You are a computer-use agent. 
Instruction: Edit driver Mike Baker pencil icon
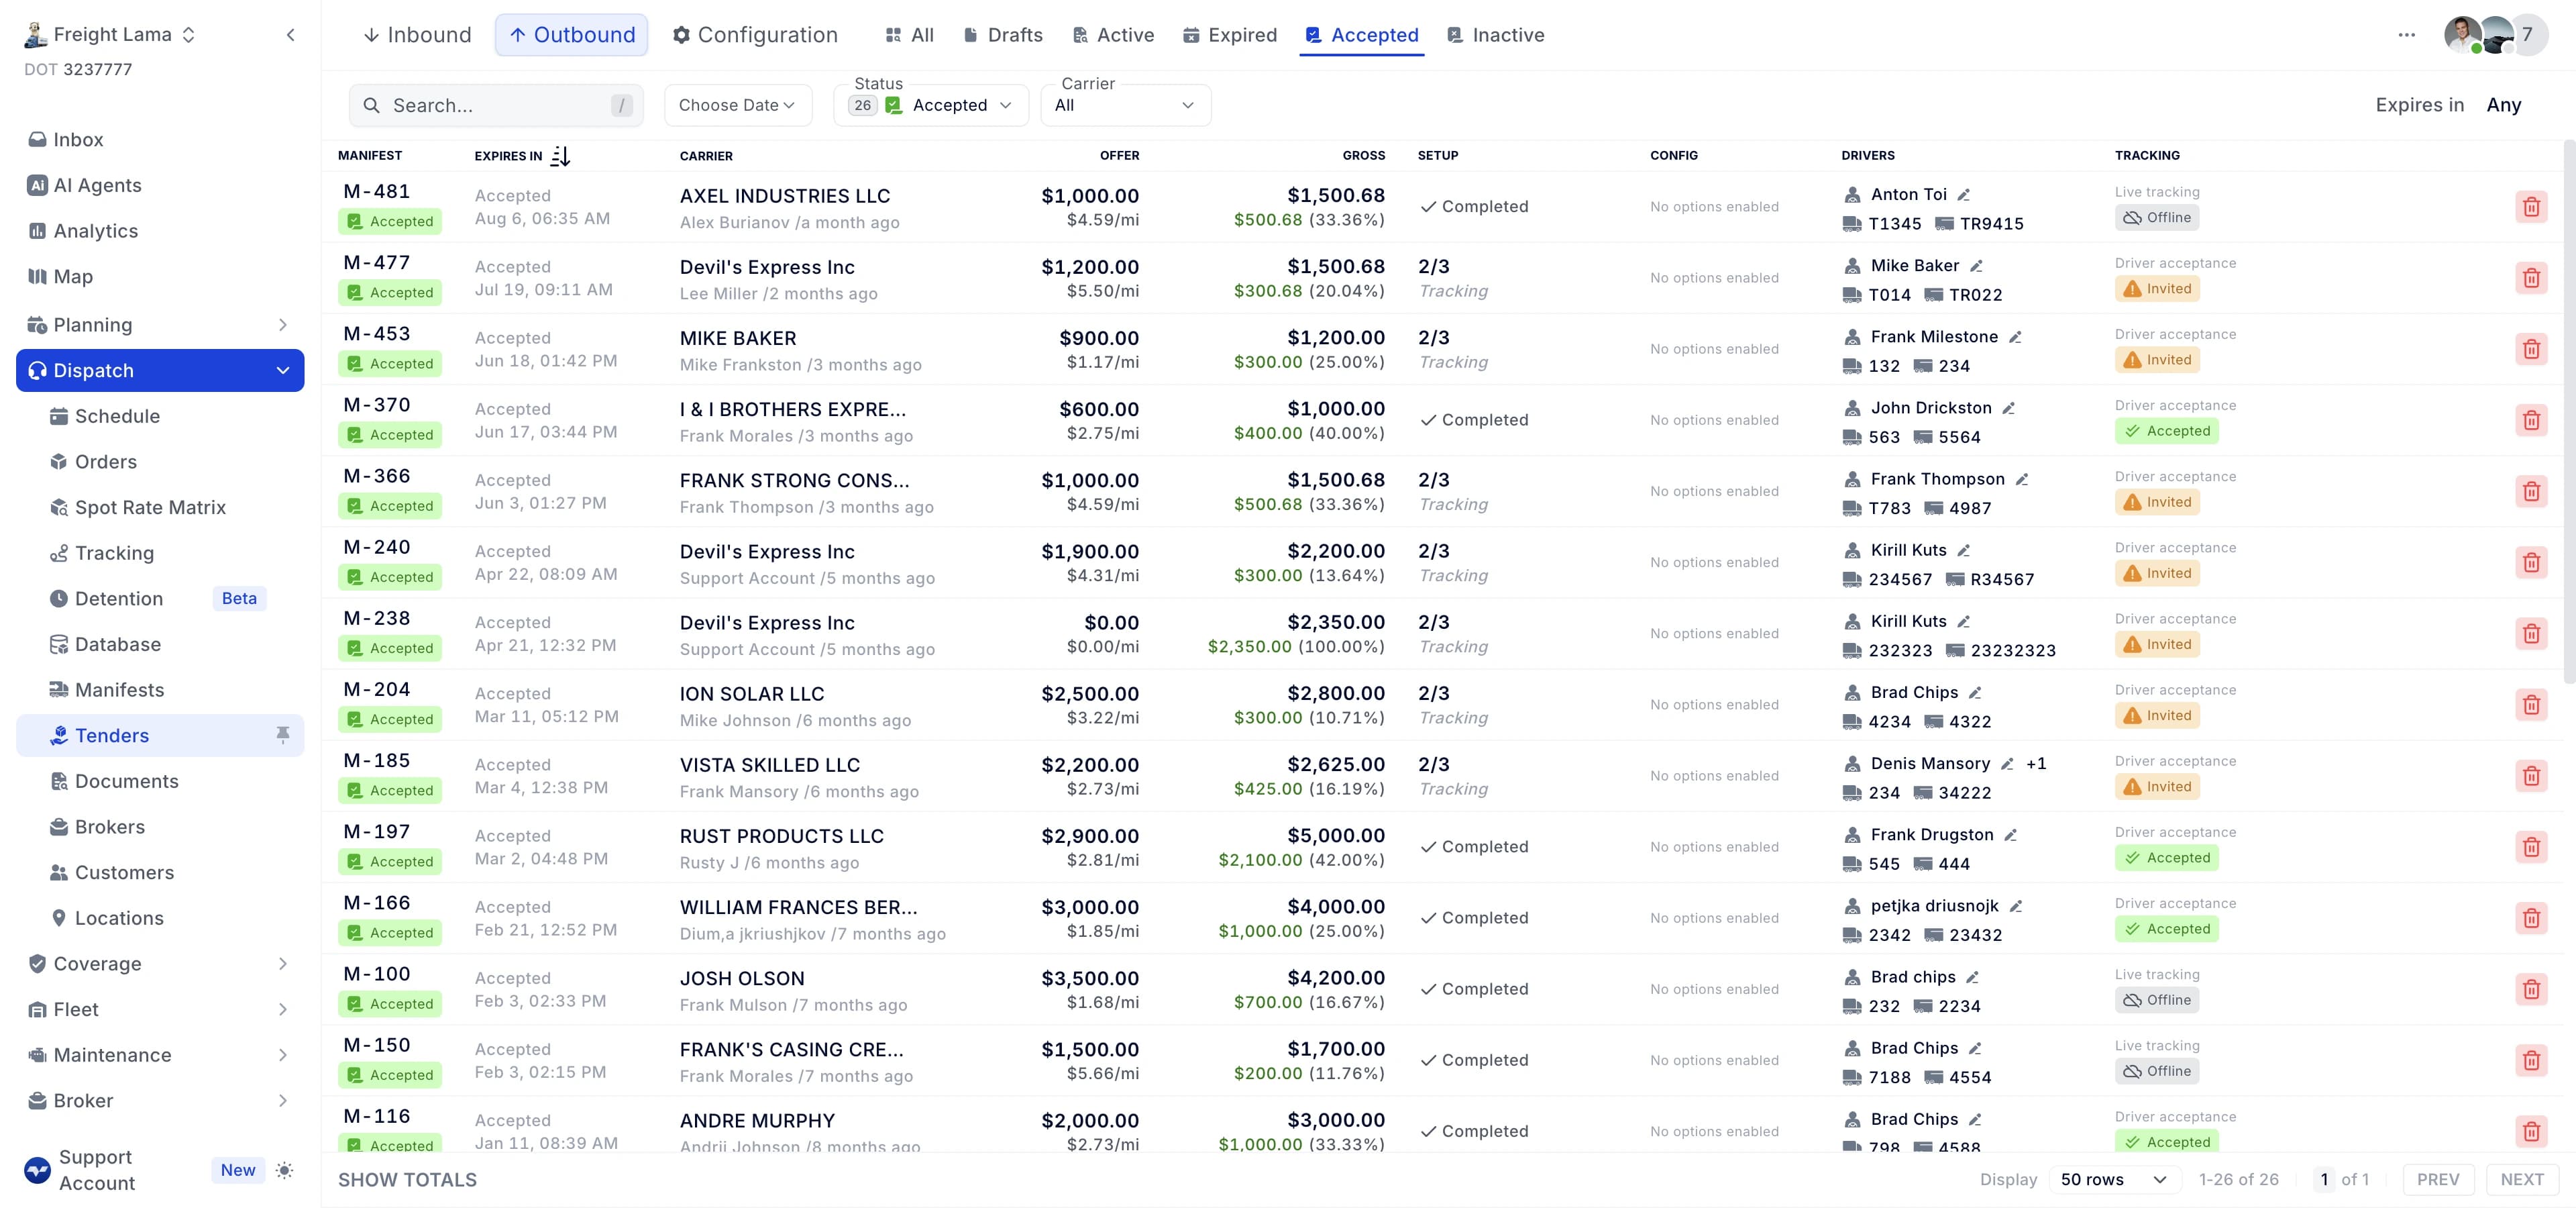pos(1977,266)
